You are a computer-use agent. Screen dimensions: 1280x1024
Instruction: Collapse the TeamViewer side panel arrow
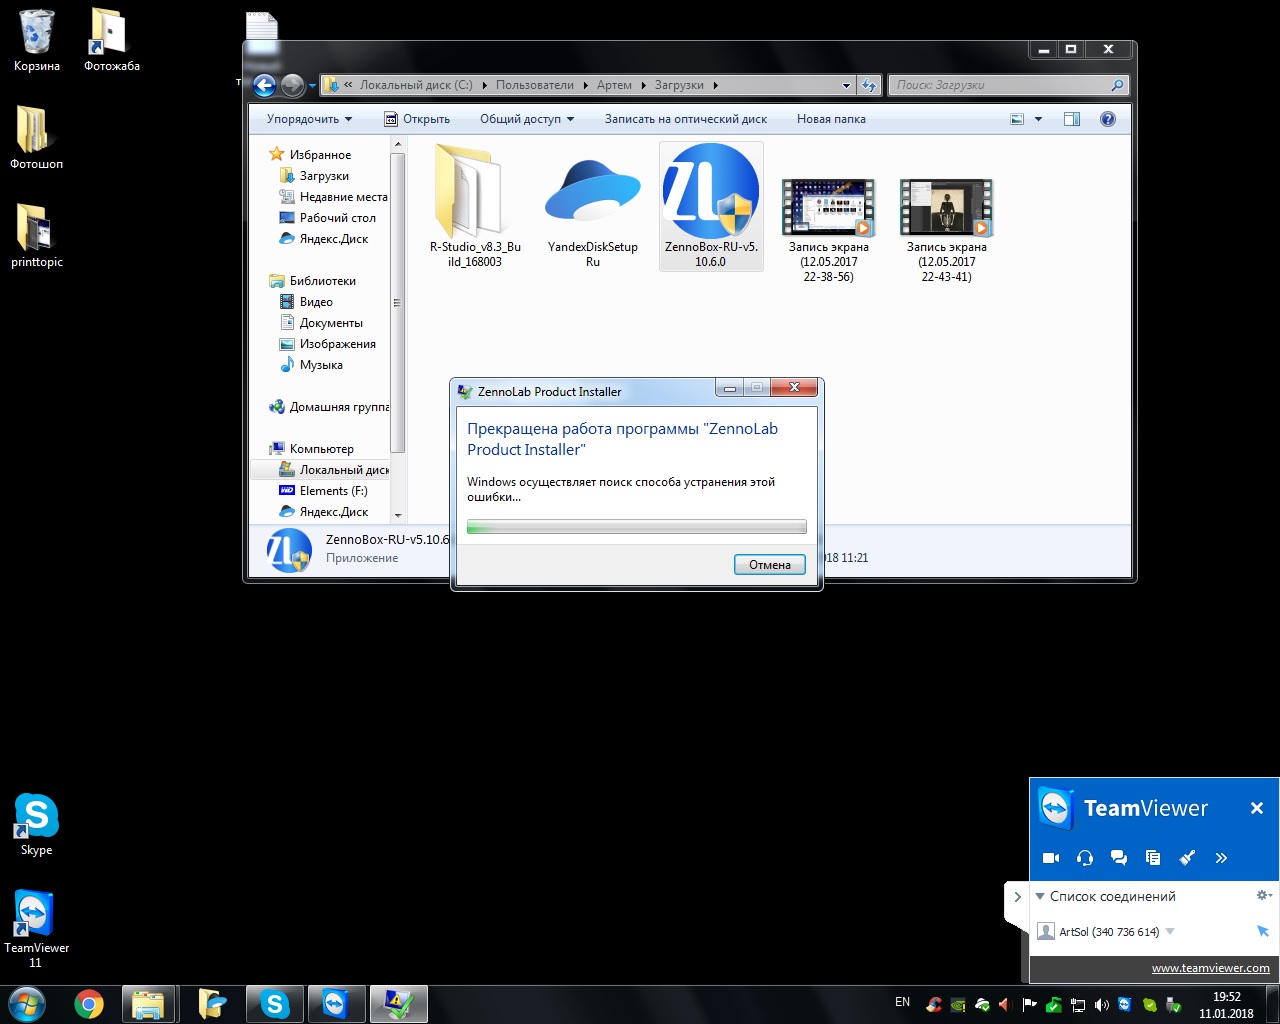pos(1017,897)
